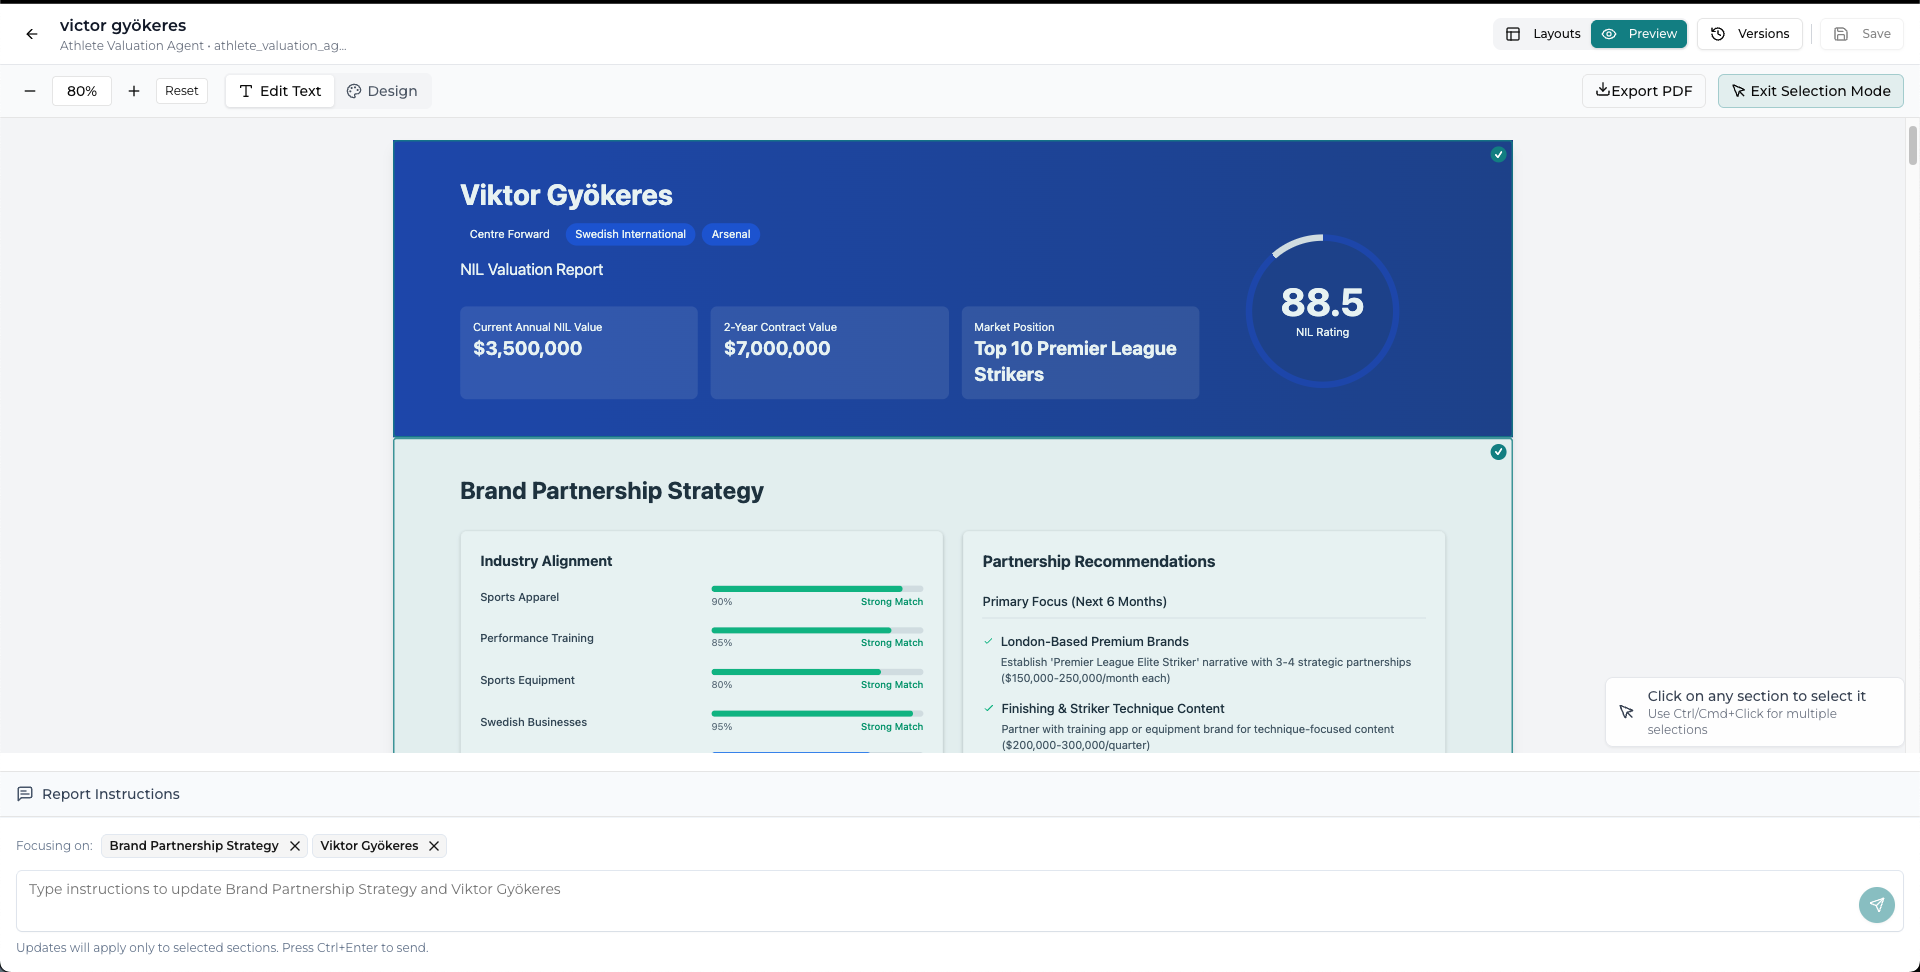This screenshot has width=1920, height=972.
Task: Deselect the Viktor Gyökeres header section checkmark
Action: coord(1498,154)
